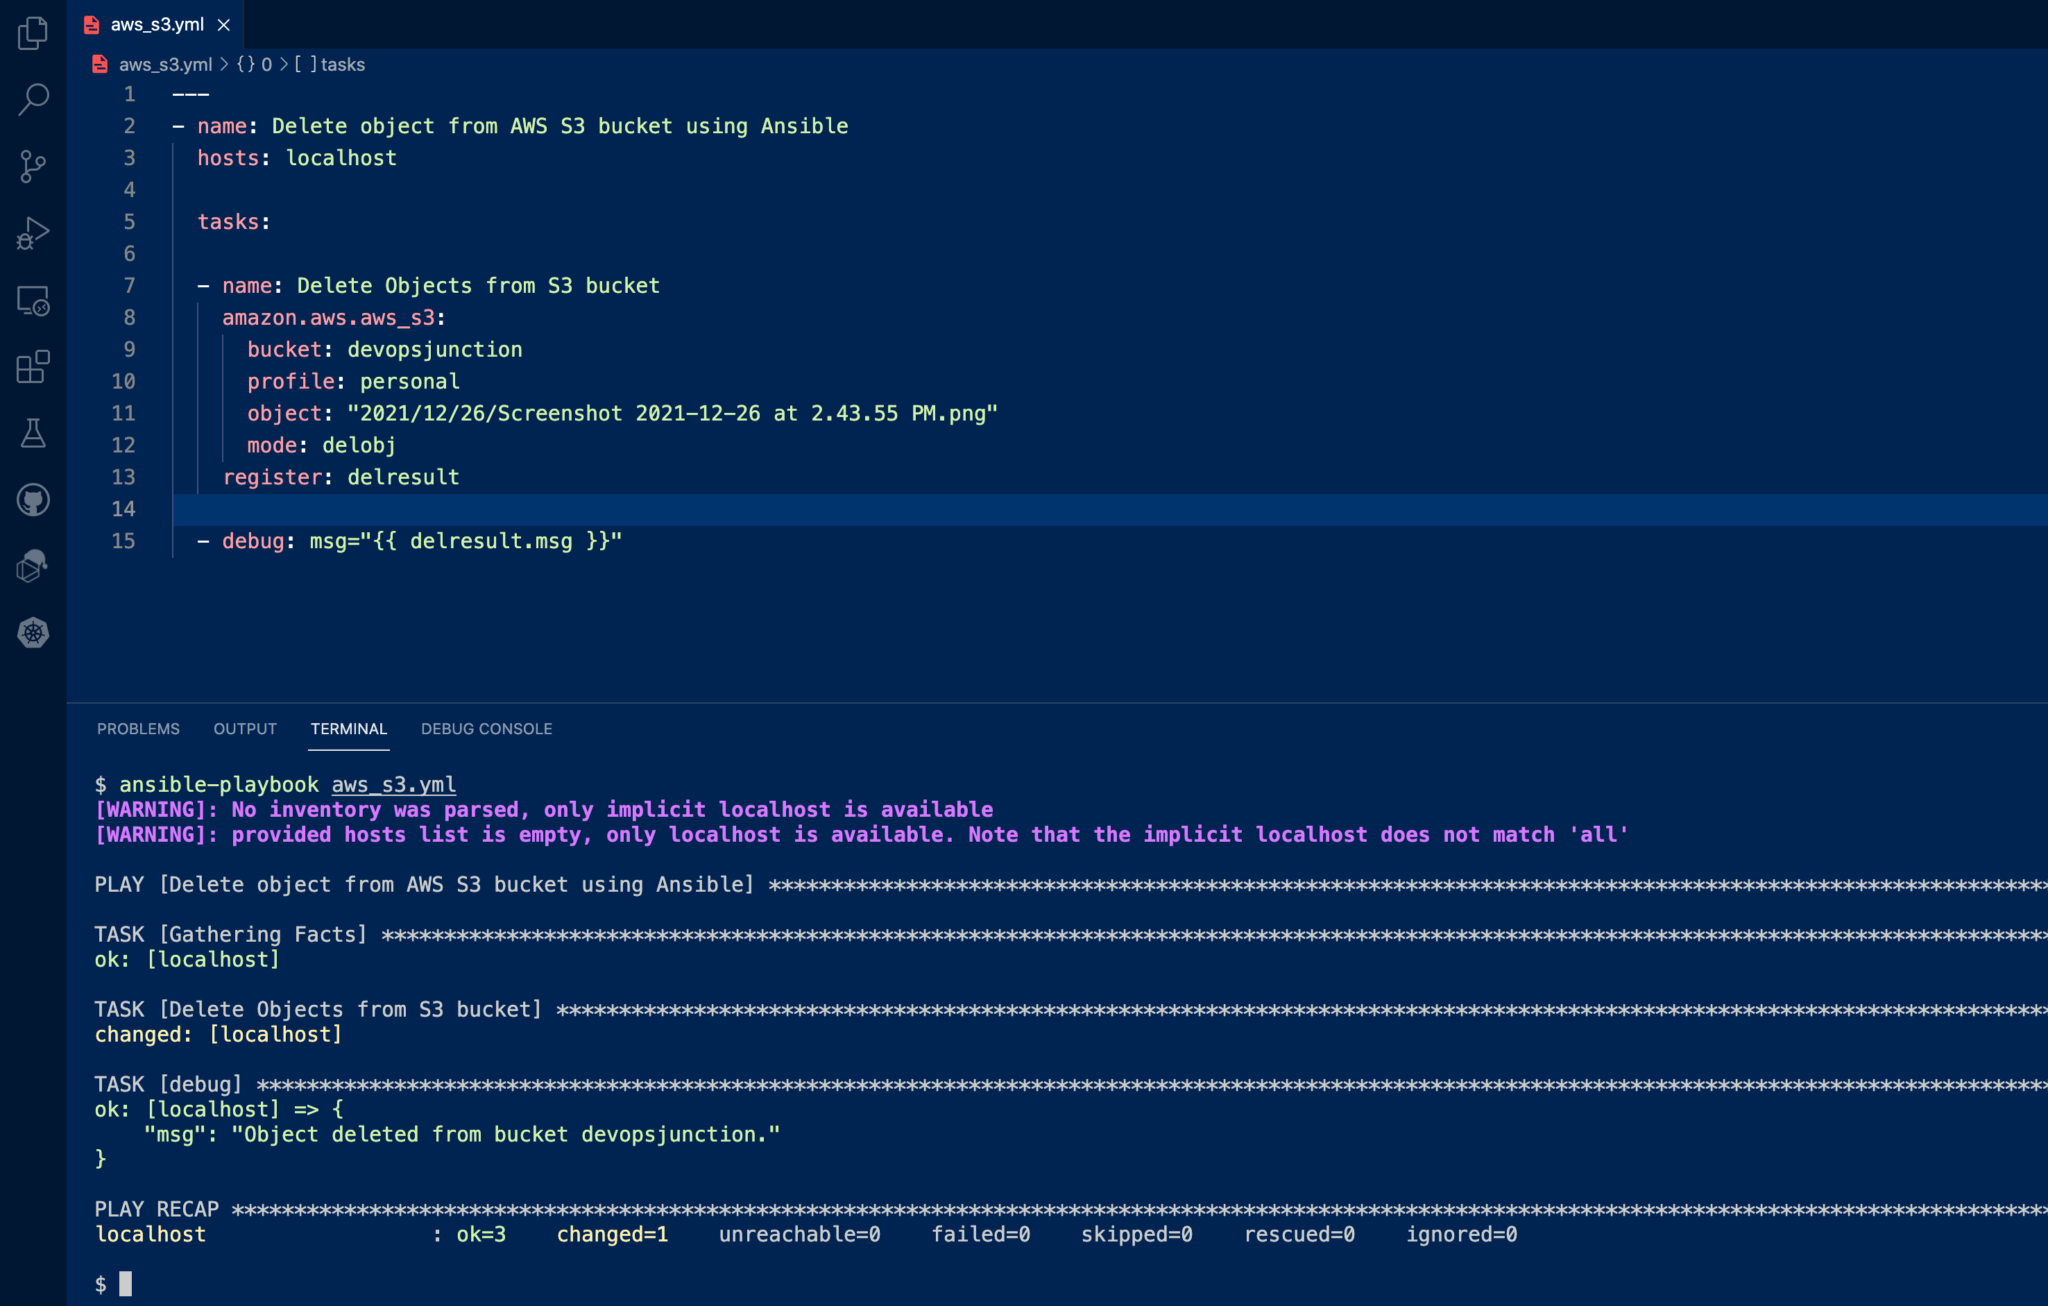Open the Explorer view in the activity bar
Viewport: 2048px width, 1306px height.
(33, 33)
